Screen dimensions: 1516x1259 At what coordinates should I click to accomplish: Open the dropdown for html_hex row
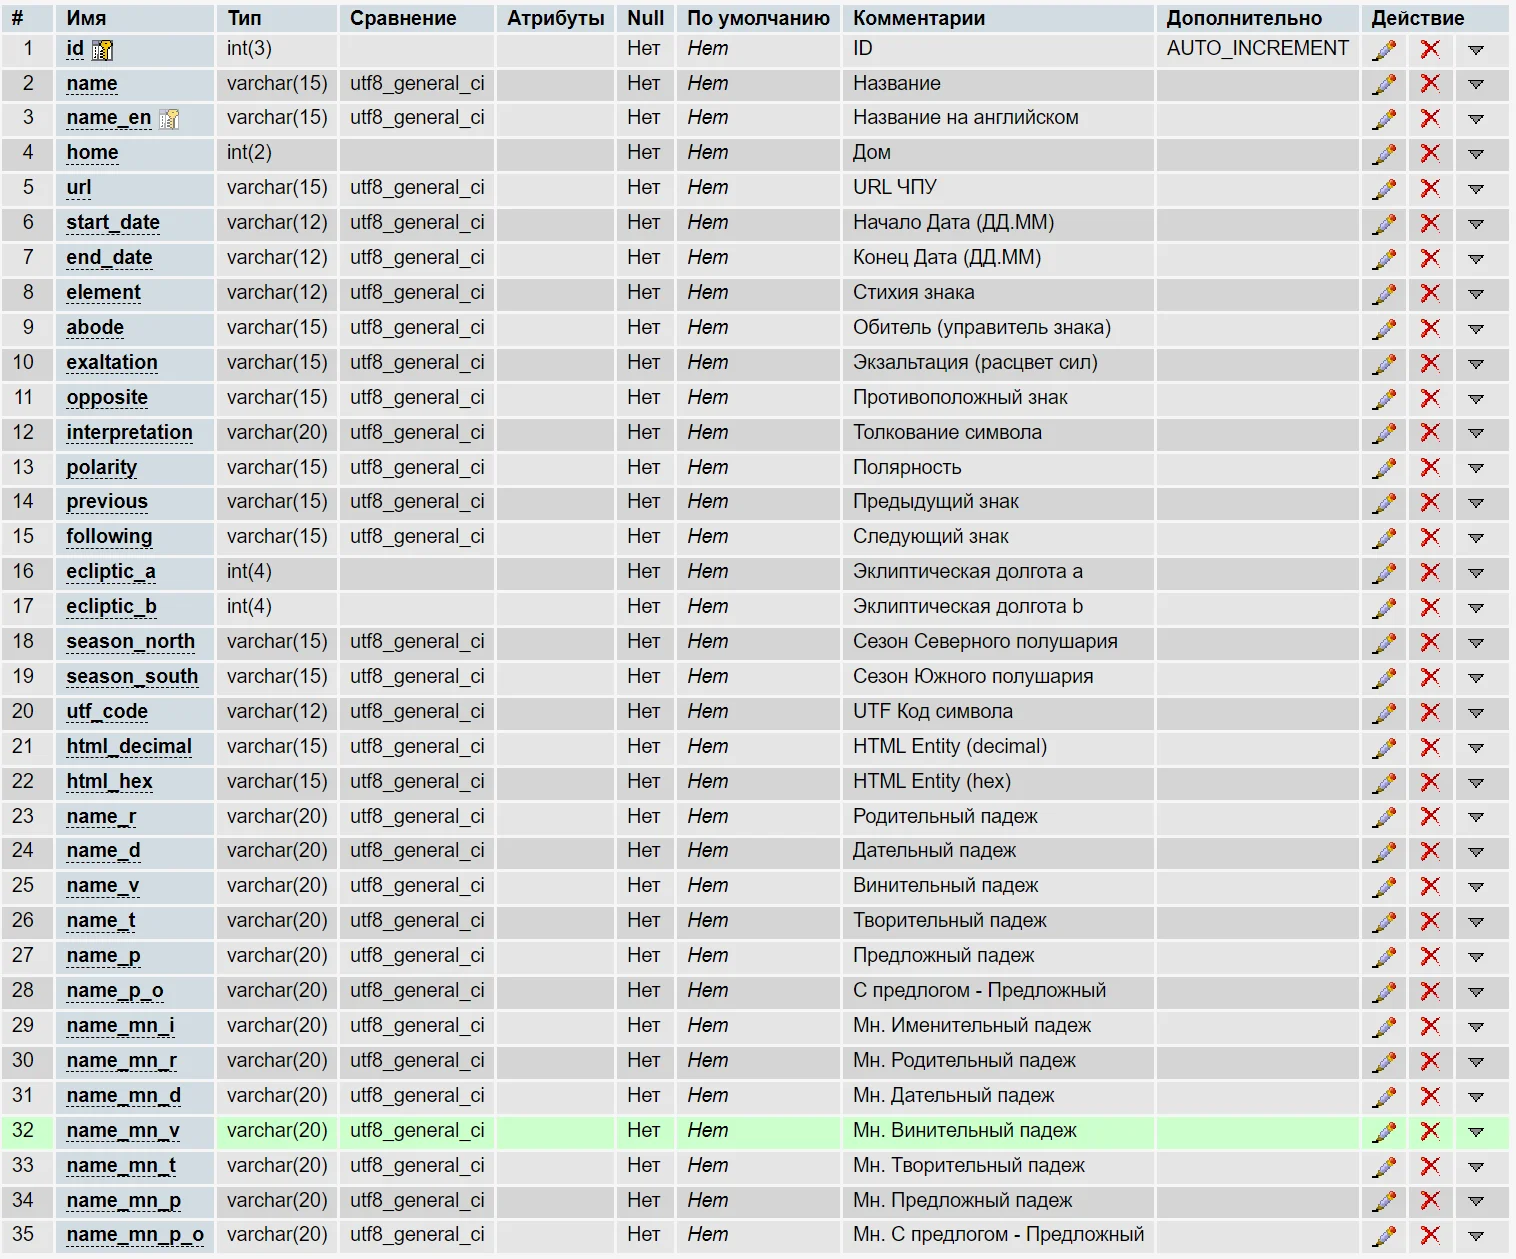point(1476,783)
